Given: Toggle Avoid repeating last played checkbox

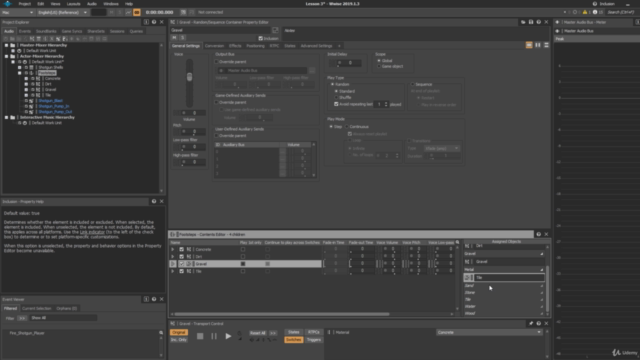Looking at the screenshot, I should click(336, 104).
